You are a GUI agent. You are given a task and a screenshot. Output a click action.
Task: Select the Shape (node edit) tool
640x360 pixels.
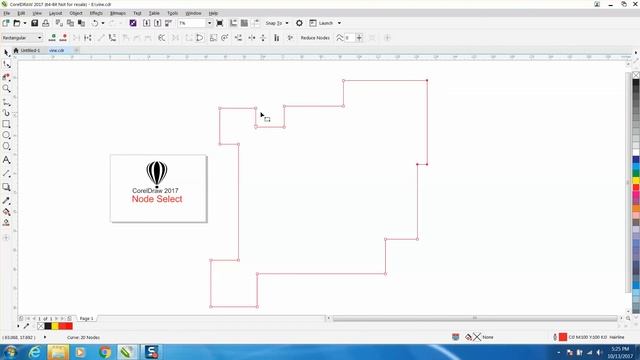6,64
